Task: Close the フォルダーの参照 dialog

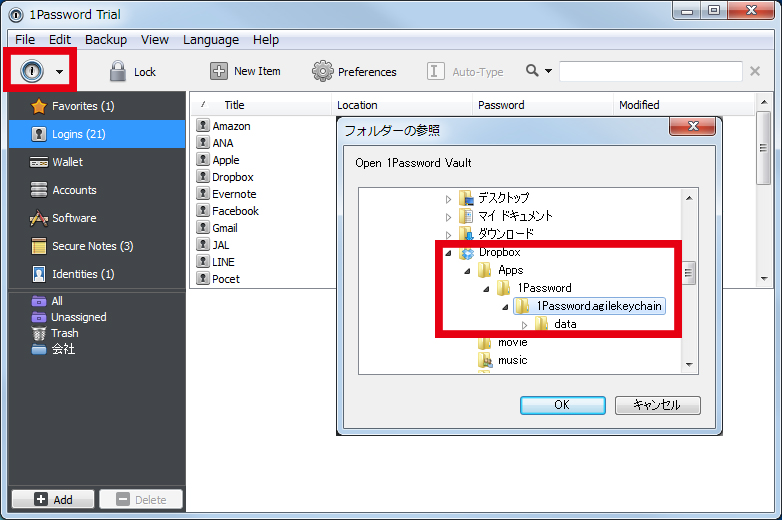Action: [x=693, y=126]
